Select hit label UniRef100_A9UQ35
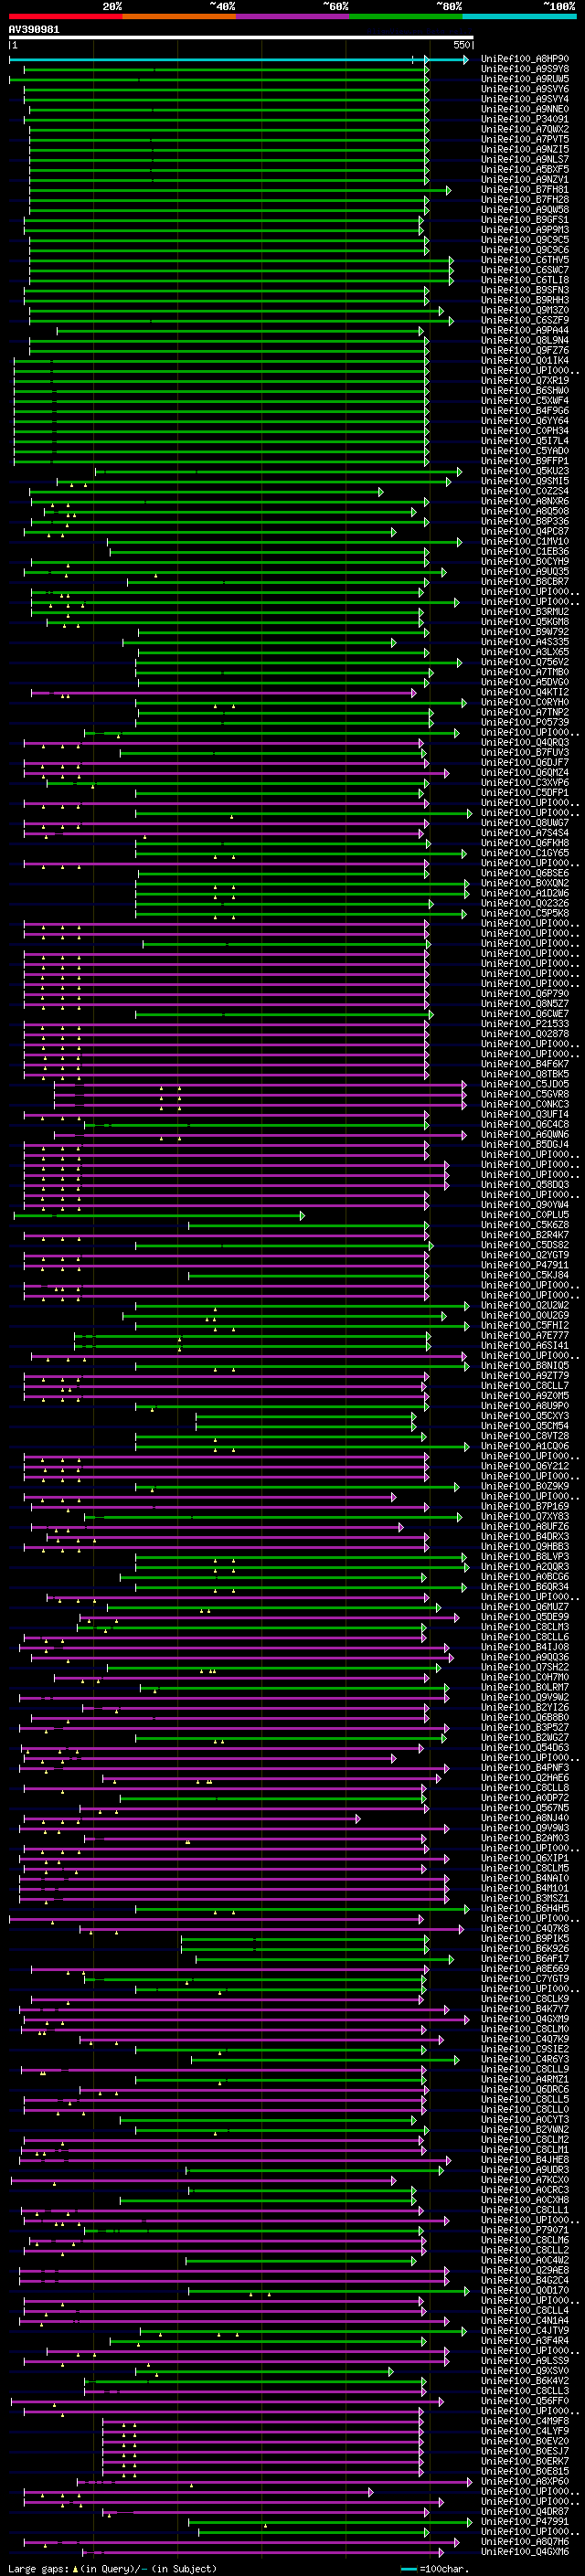This screenshot has height=2576, width=585. pyautogui.click(x=525, y=571)
